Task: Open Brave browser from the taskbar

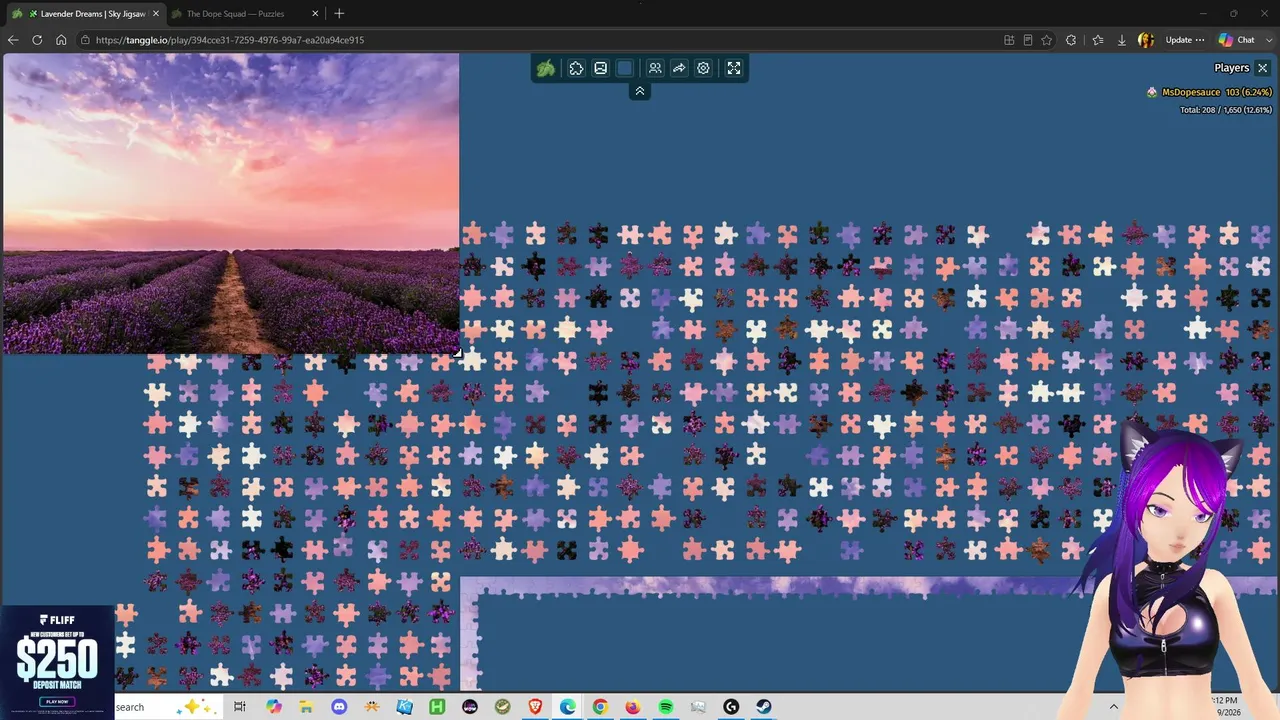Action: 535,707
